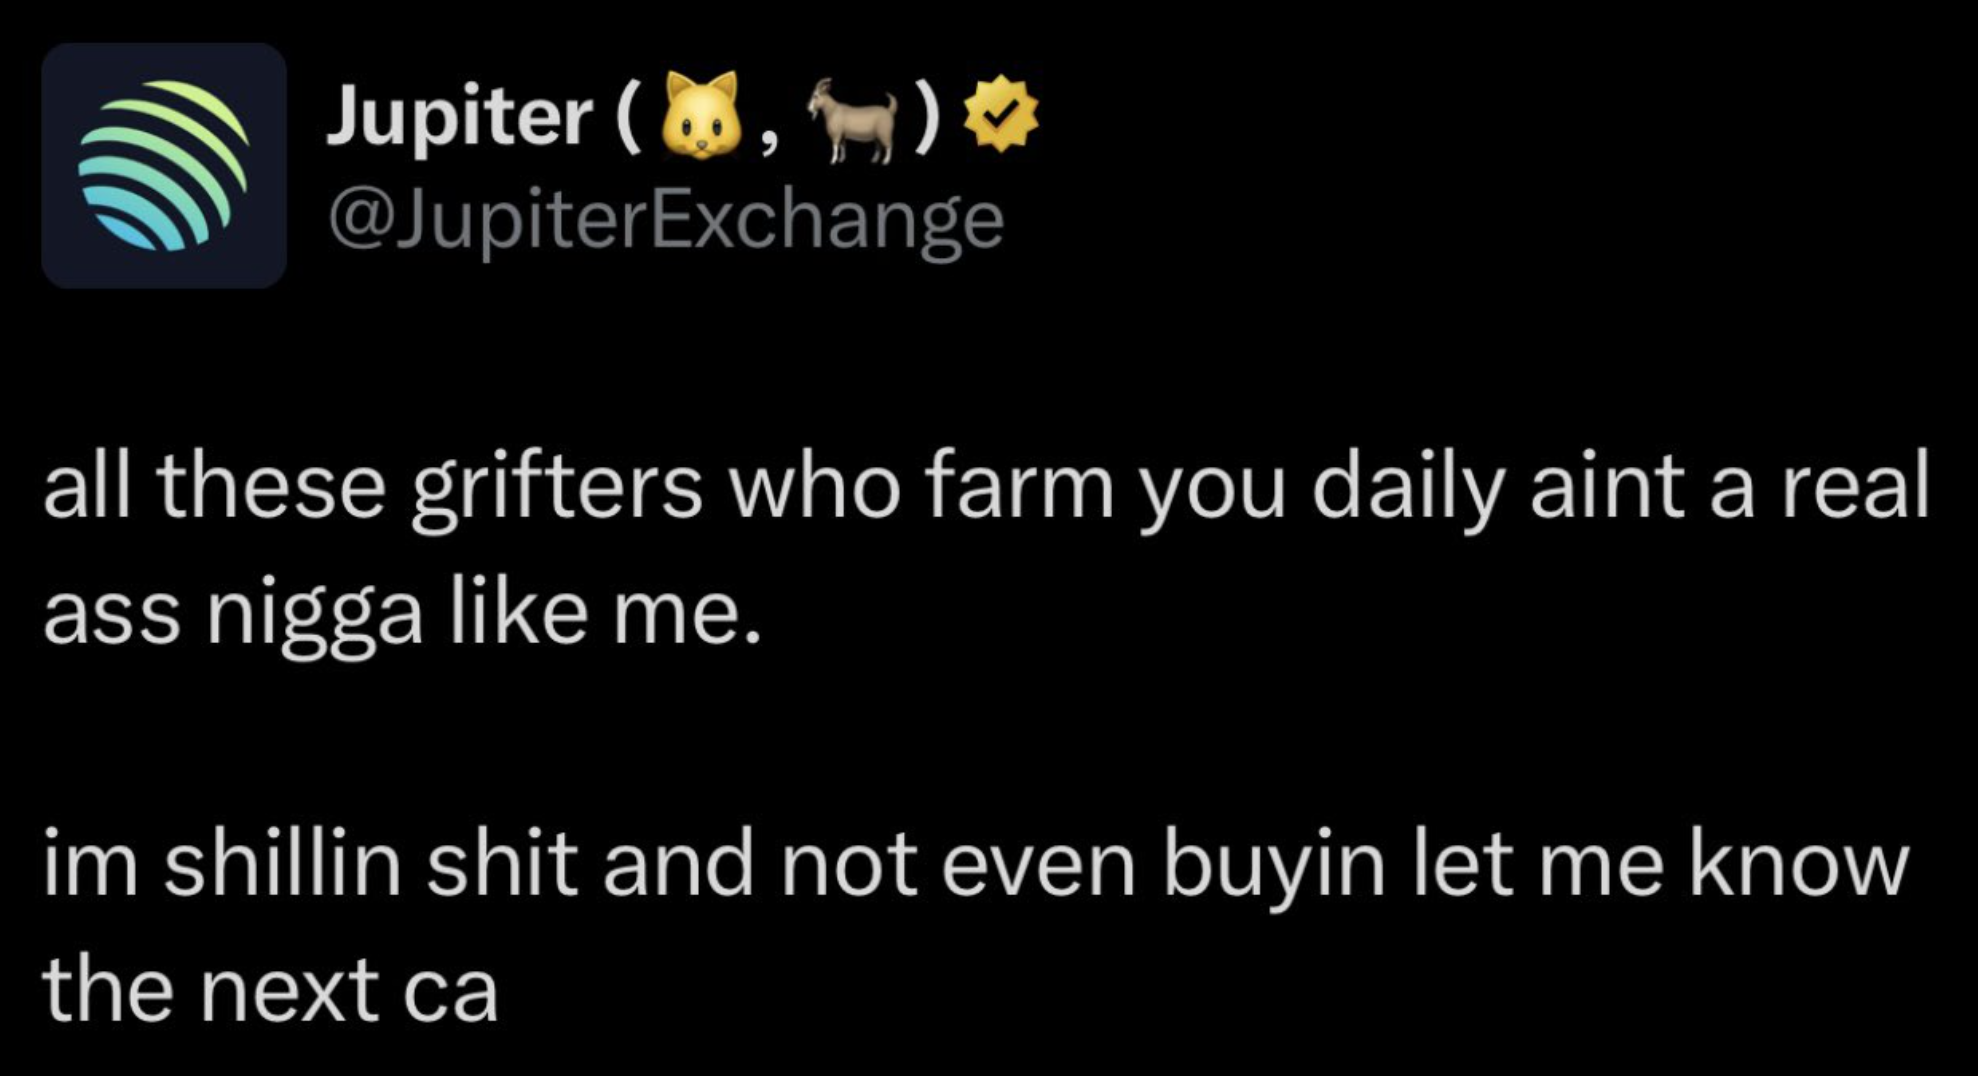Click the gold verified badge
Viewport: 1978px width, 1076px height.
tap(1000, 117)
